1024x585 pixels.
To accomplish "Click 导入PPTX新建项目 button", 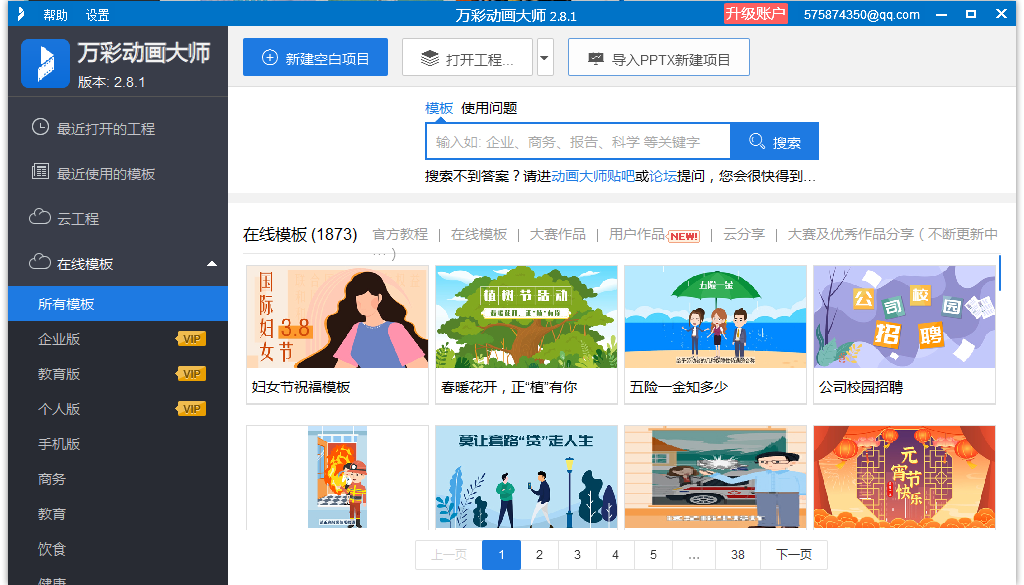I will click(x=658, y=58).
